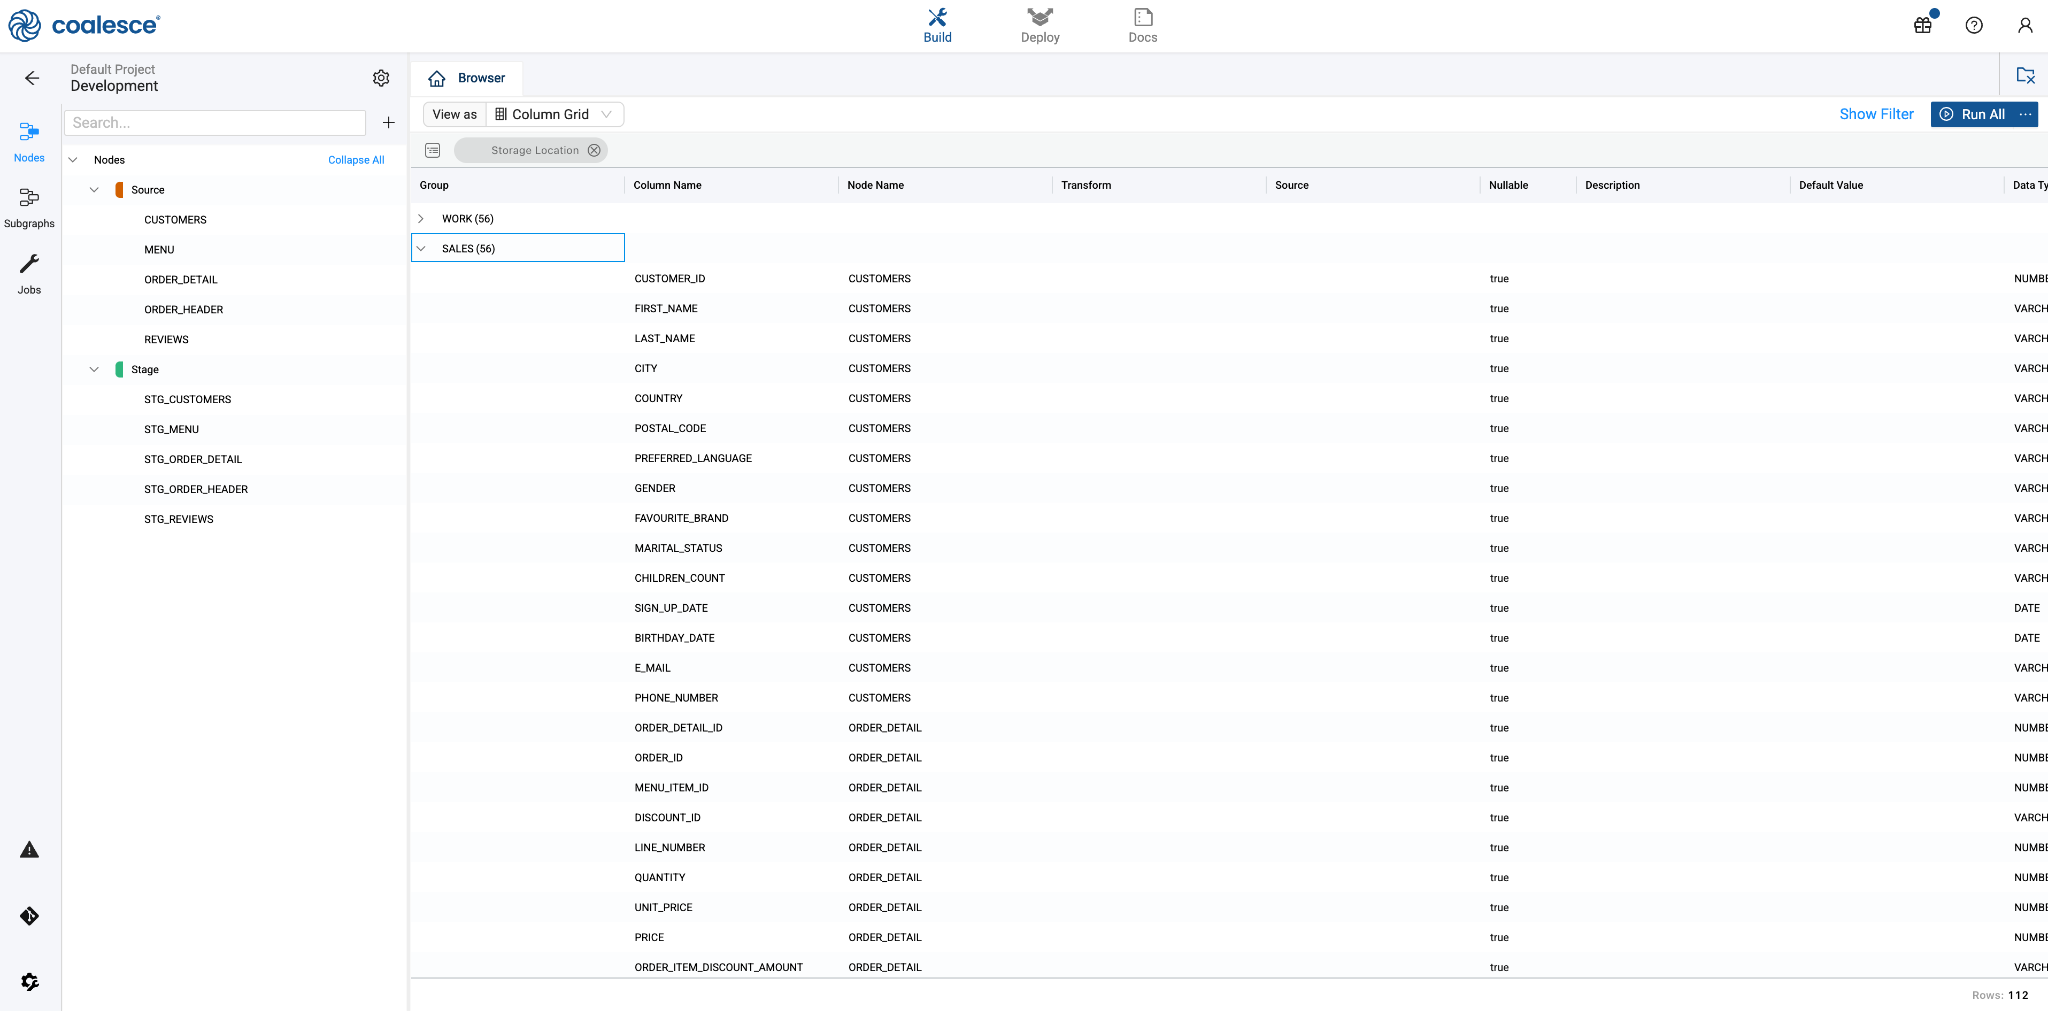Select the Subgraphs sidebar icon
2048x1011 pixels.
click(29, 208)
